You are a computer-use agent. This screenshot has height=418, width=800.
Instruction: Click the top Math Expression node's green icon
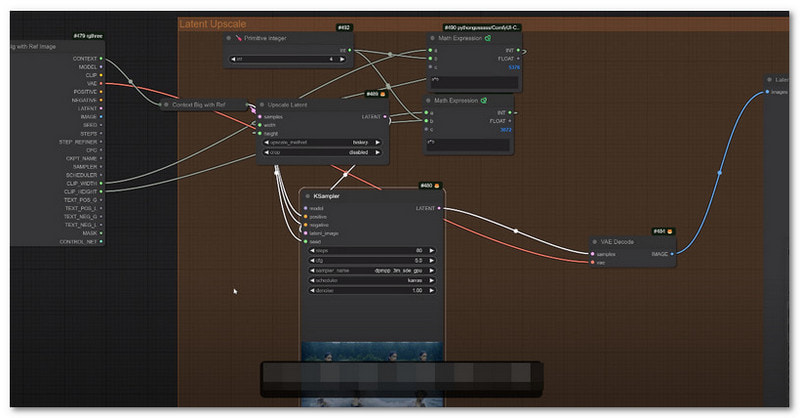point(487,37)
